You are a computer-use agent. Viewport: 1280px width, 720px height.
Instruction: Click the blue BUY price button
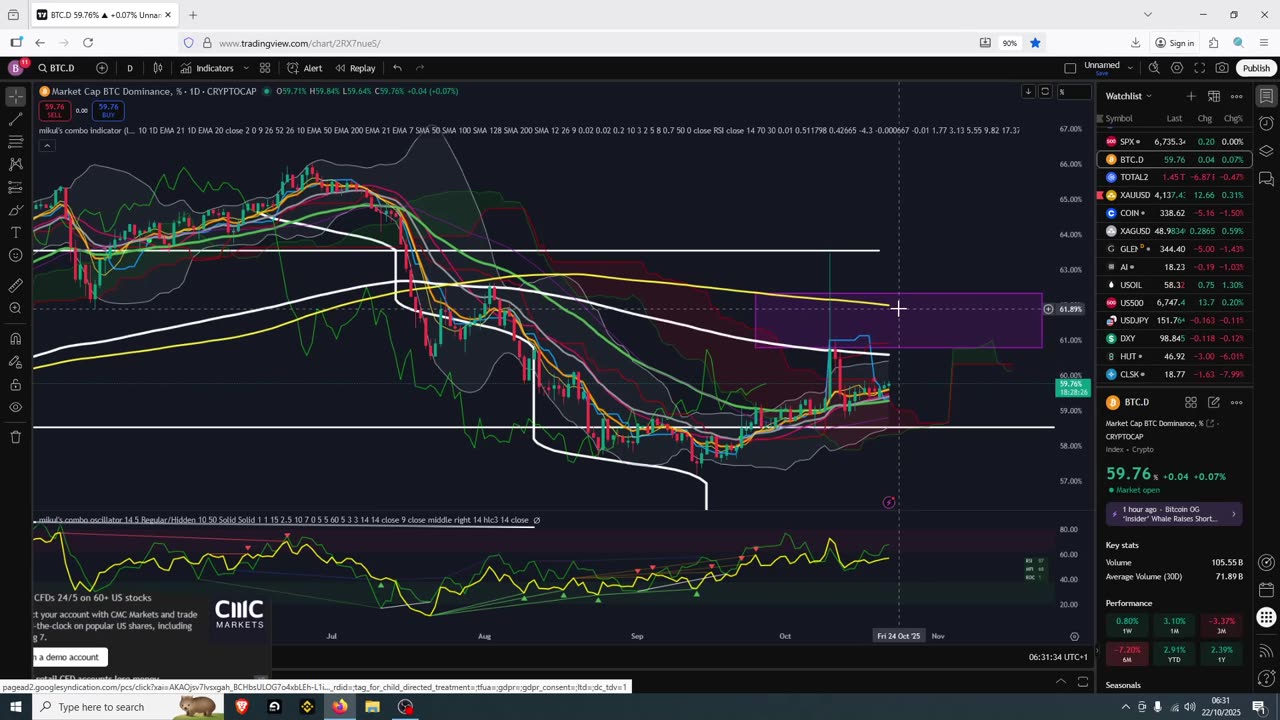click(x=108, y=110)
